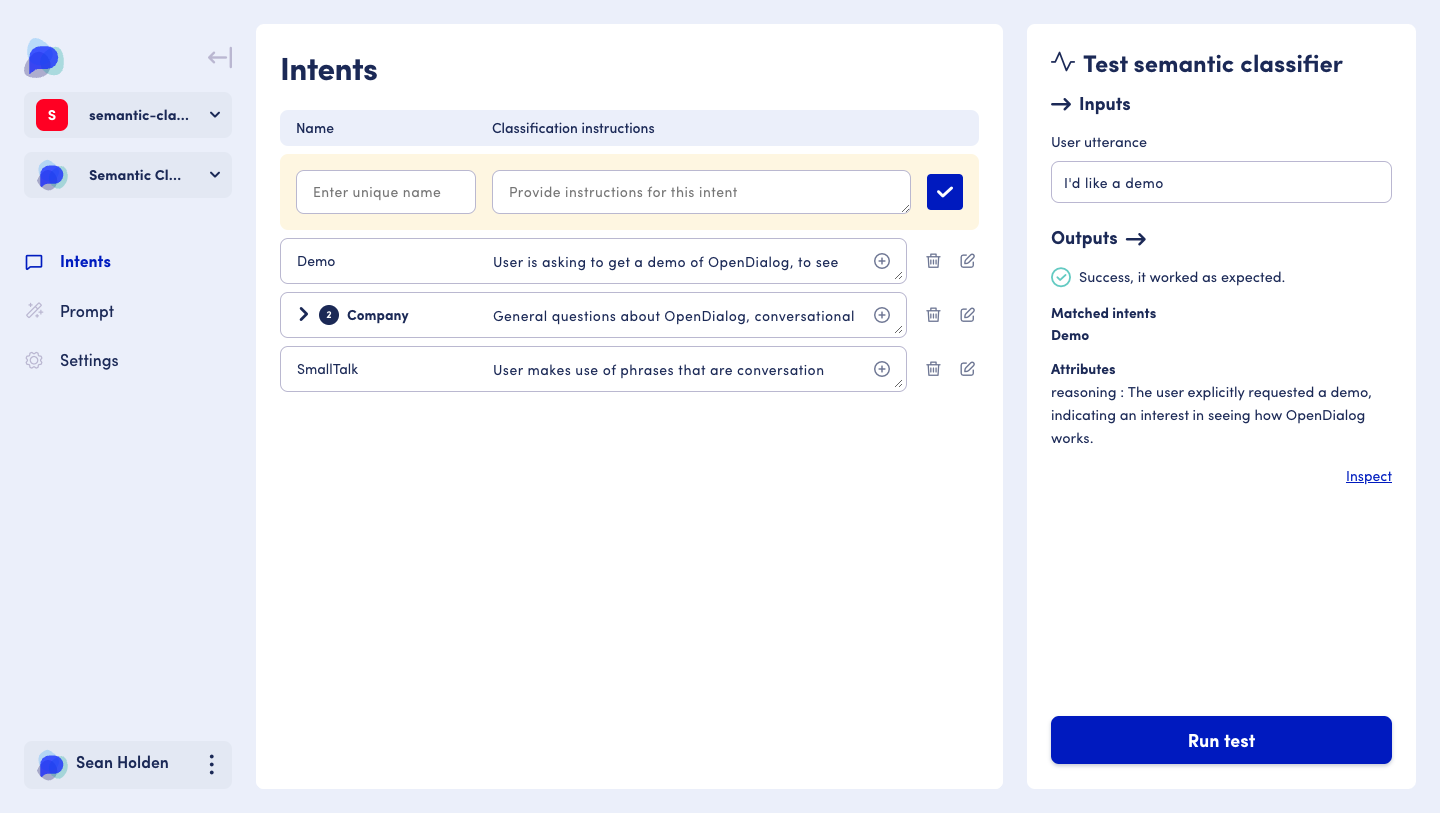
Task: Click the Run test button
Action: point(1220,740)
